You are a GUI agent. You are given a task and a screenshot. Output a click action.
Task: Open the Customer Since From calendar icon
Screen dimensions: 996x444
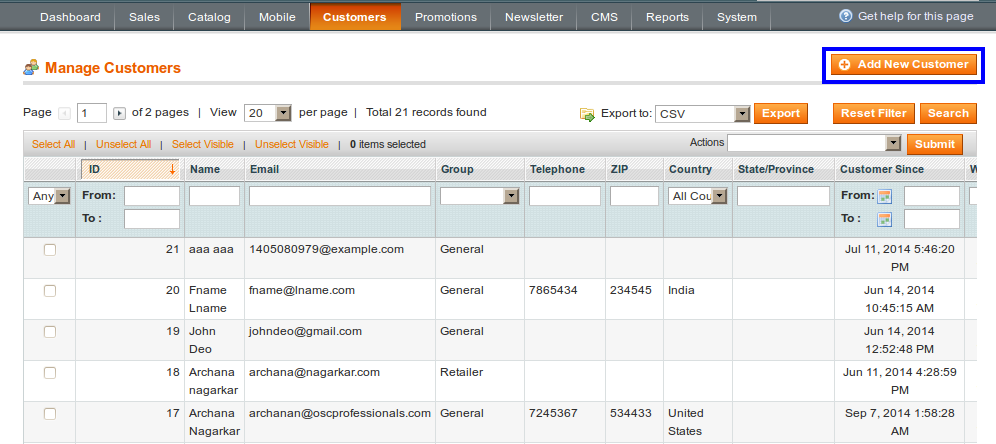[884, 196]
